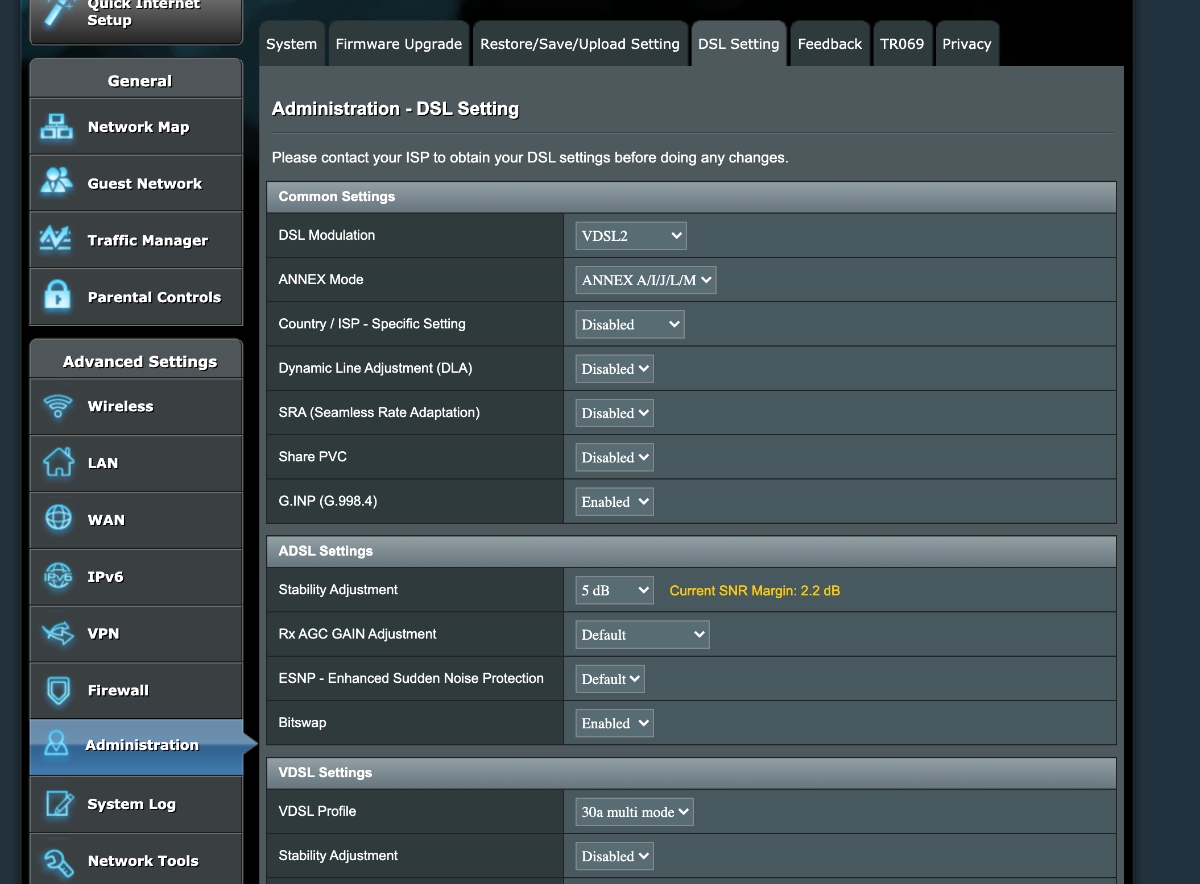The height and width of the screenshot is (884, 1200).
Task: Open the DSL Modulation dropdown
Action: click(631, 236)
